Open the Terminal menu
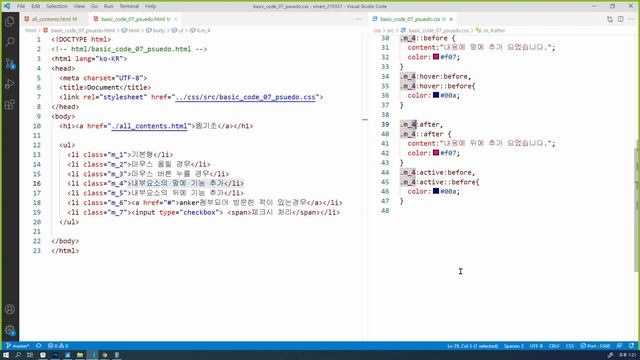 coord(129,6)
